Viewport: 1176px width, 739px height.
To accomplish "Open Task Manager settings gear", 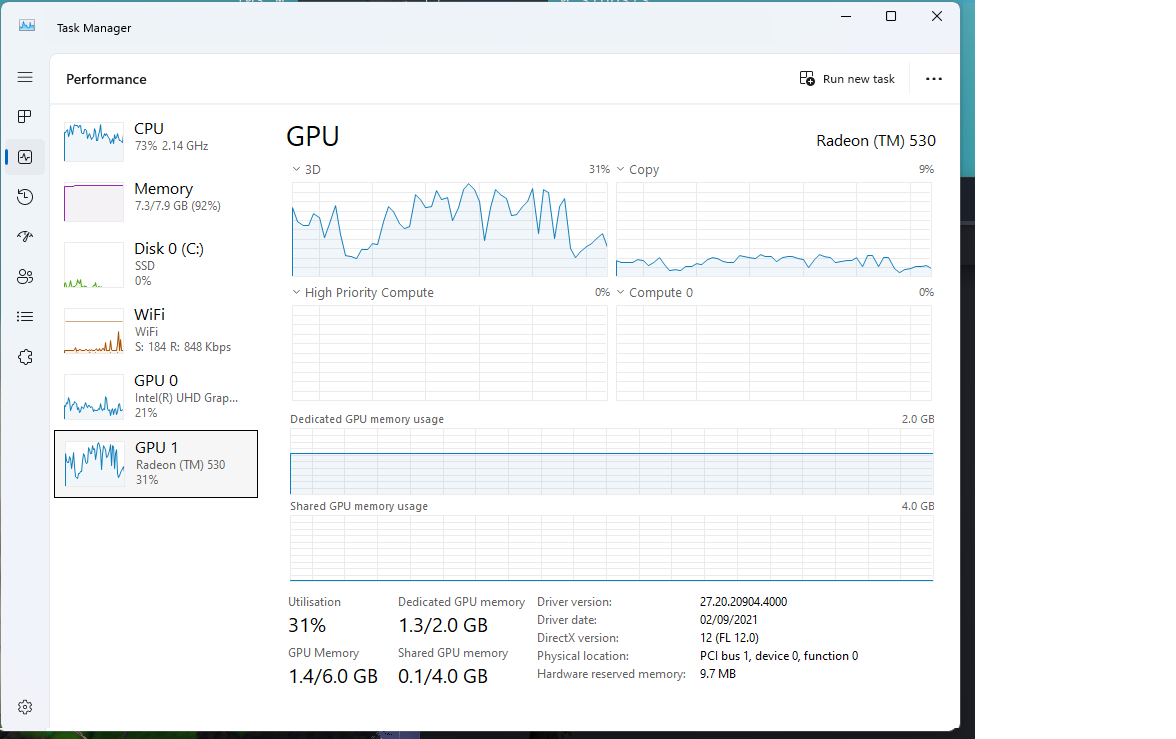I will click(25, 707).
